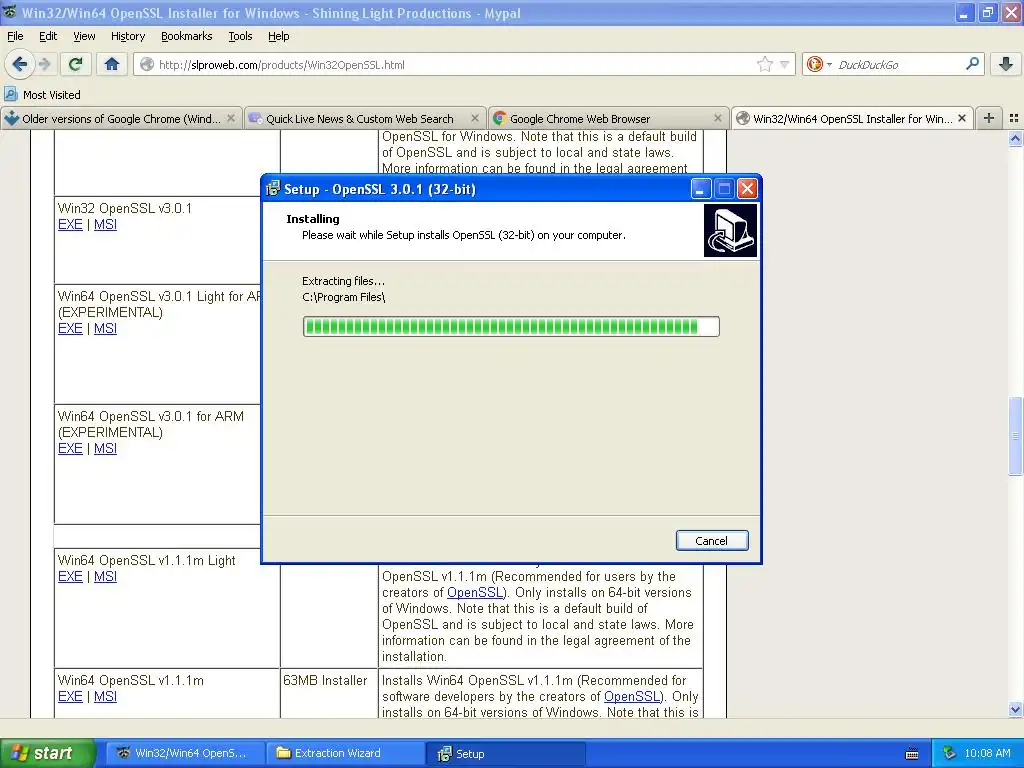Click the site identity globe in address bar
Image resolution: width=1024 pixels, height=768 pixels.
click(147, 64)
